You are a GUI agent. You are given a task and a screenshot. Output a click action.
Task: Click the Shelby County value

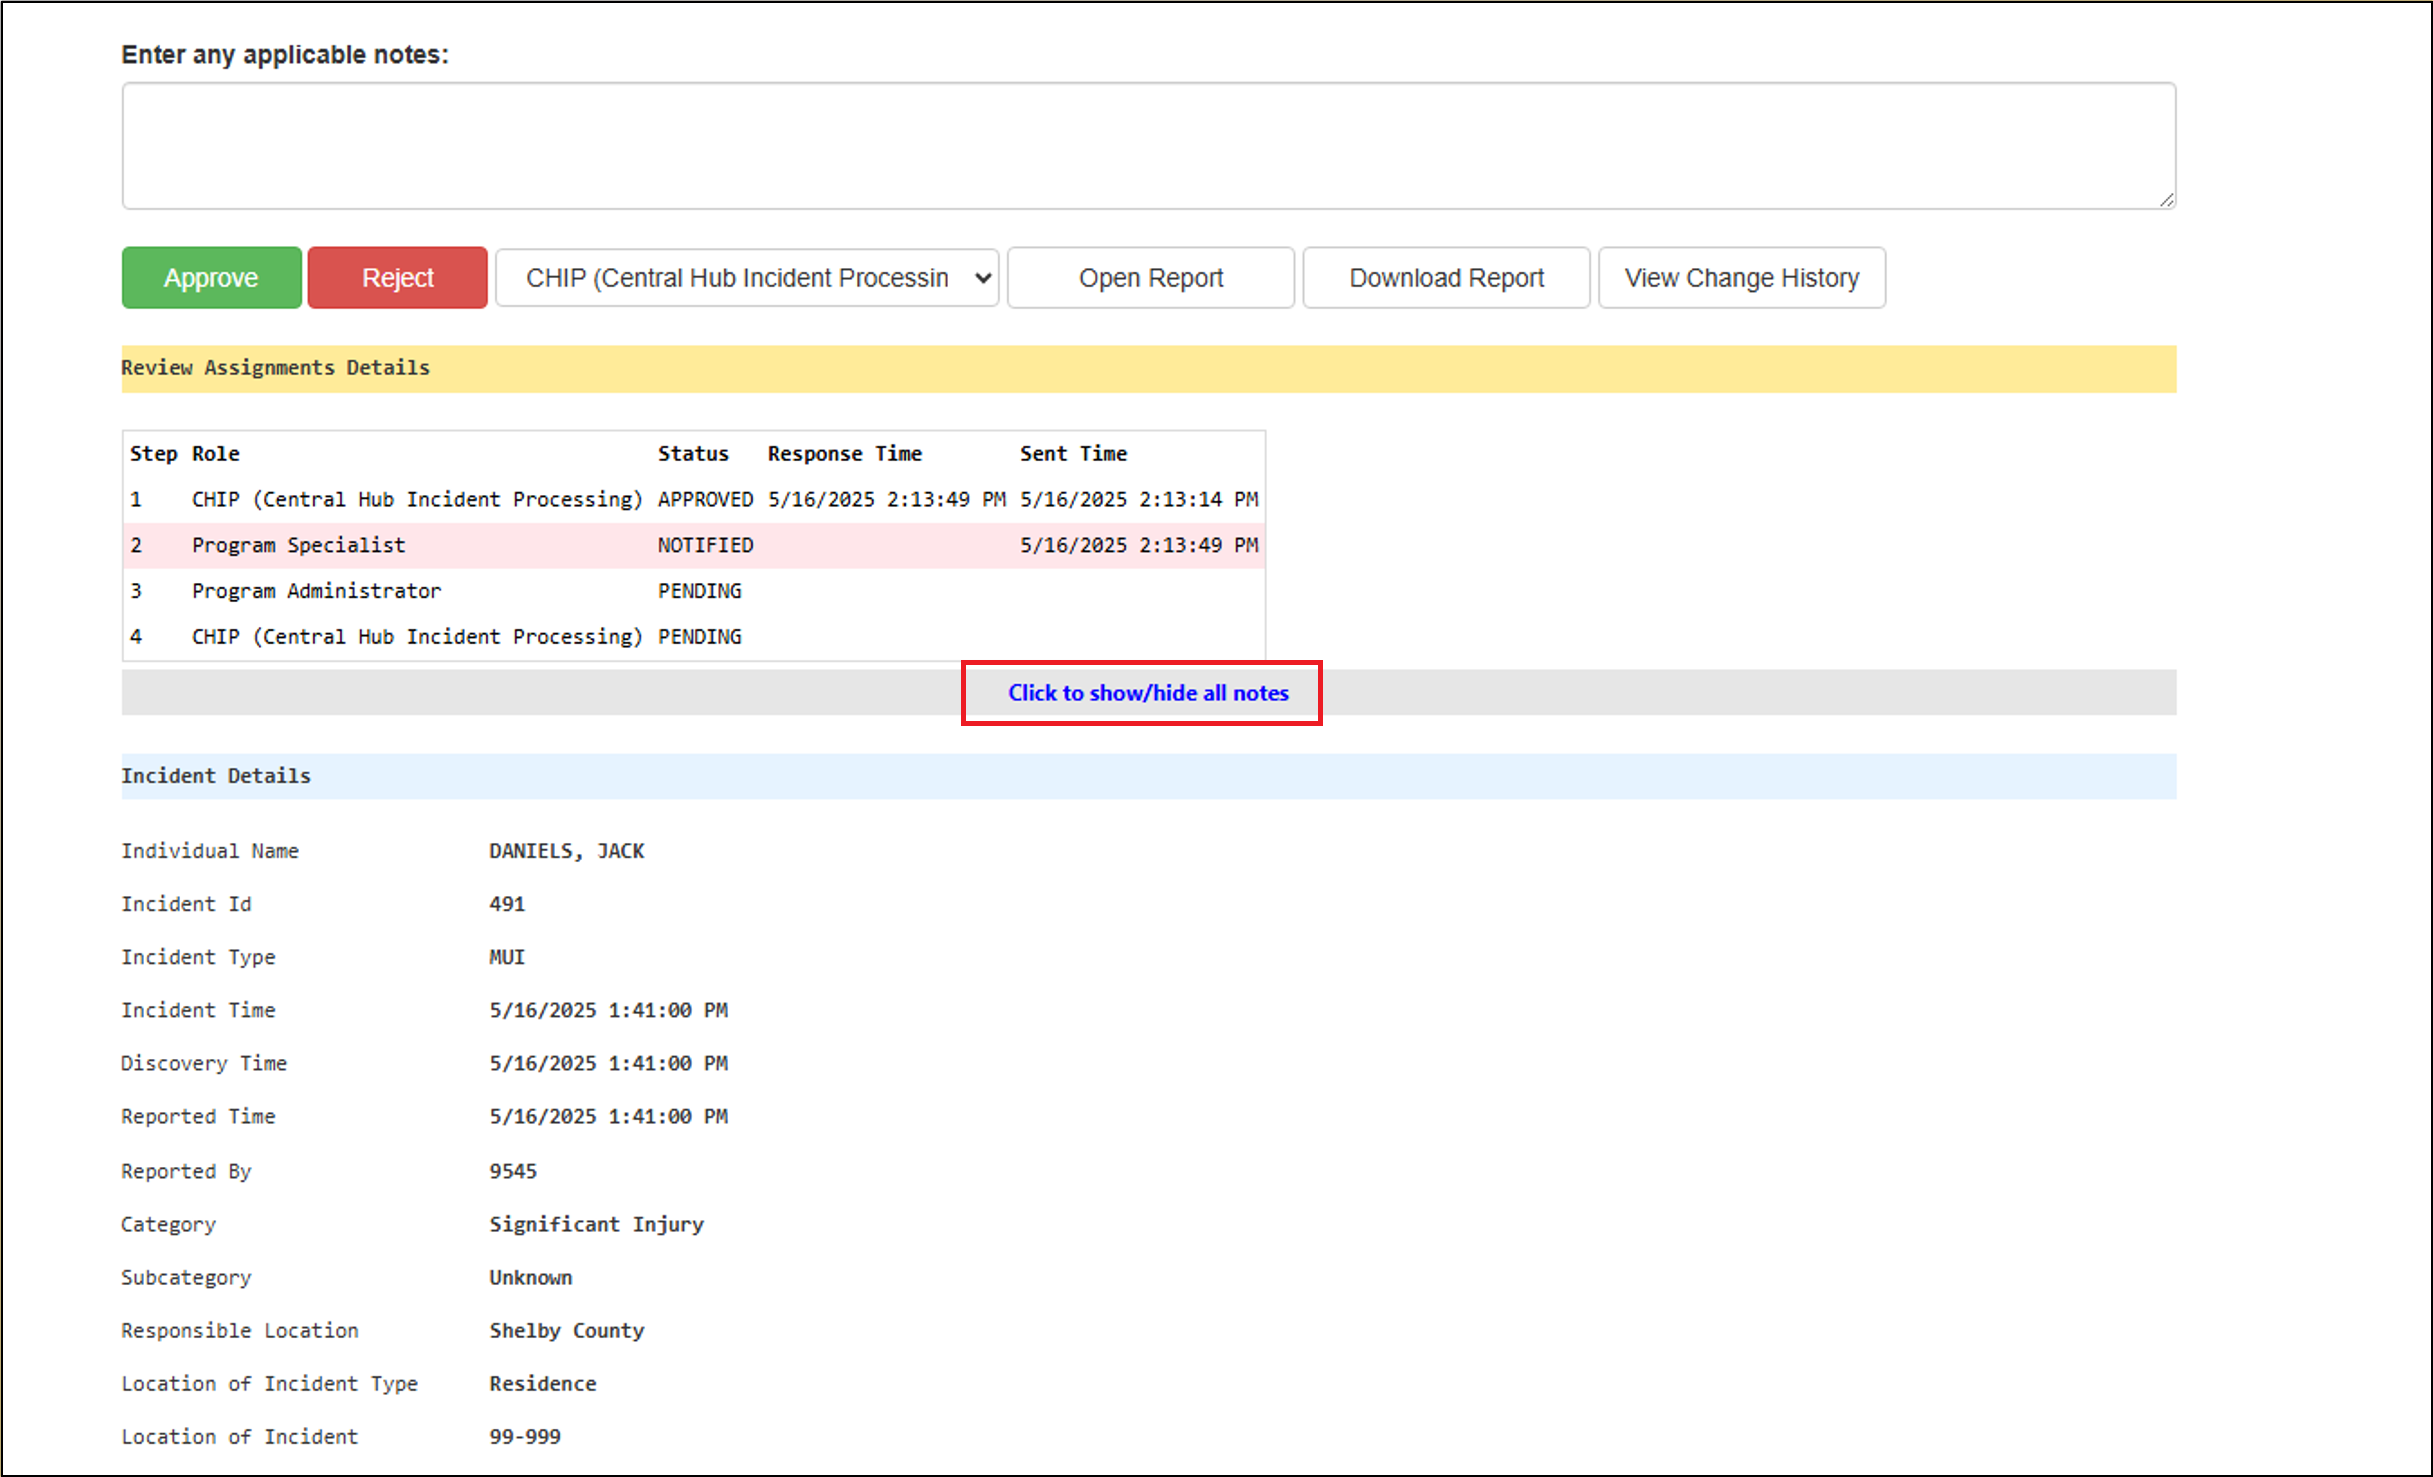(x=567, y=1330)
